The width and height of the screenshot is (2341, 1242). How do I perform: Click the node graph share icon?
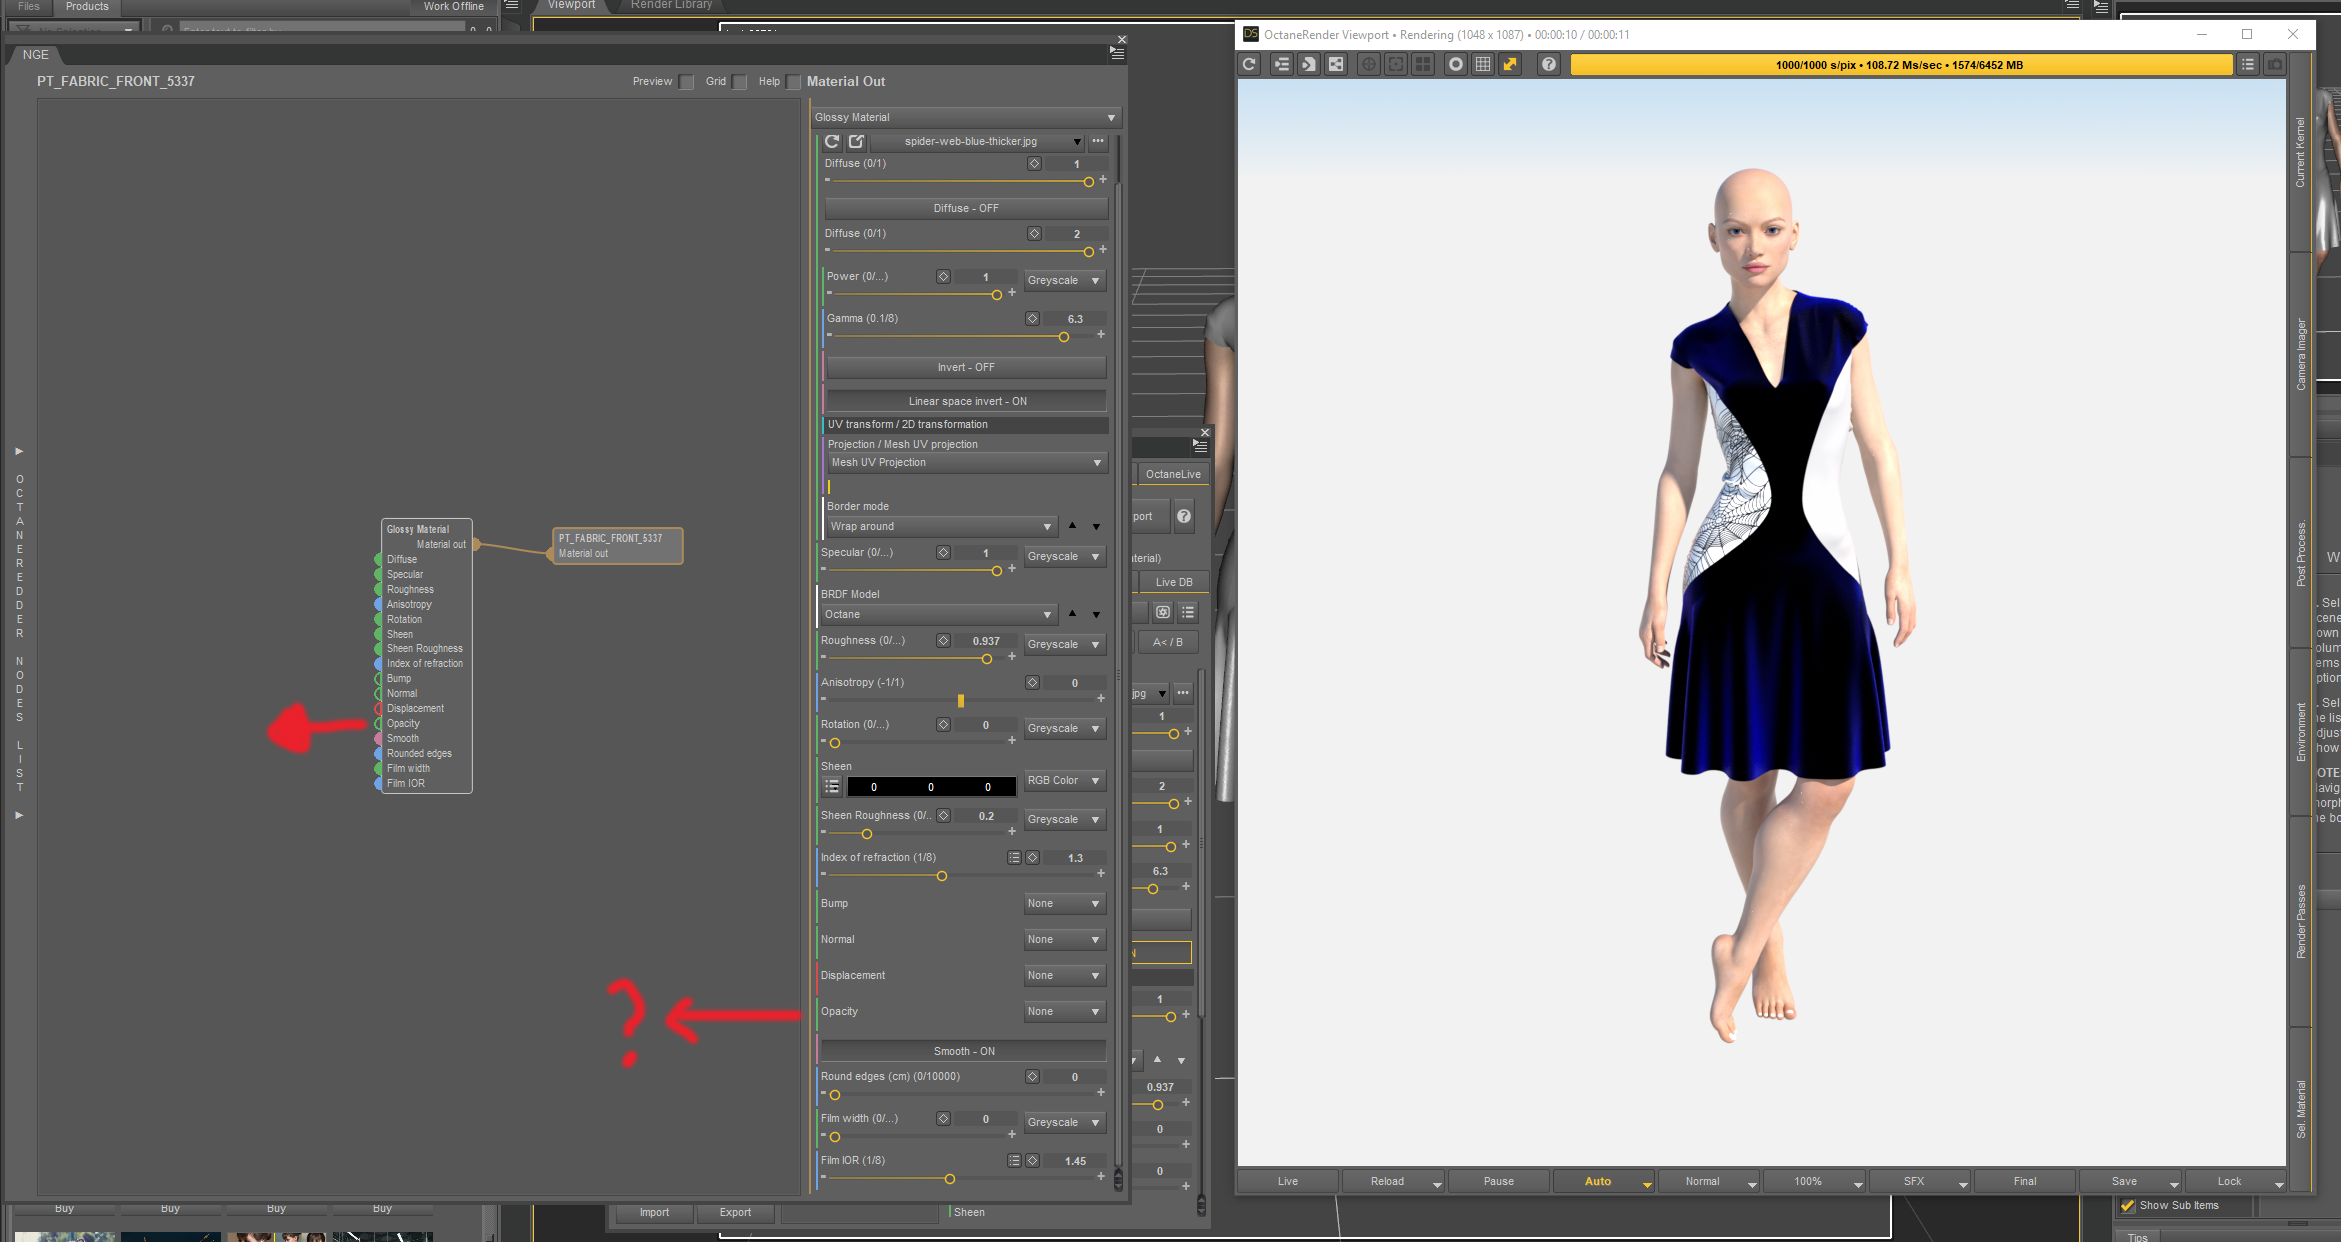[1336, 65]
